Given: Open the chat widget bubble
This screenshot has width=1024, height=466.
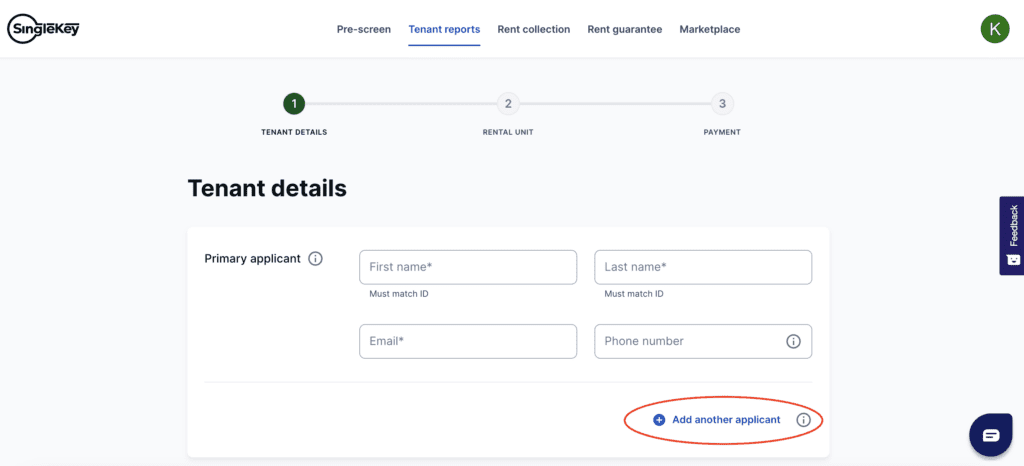Looking at the screenshot, I should [x=990, y=435].
